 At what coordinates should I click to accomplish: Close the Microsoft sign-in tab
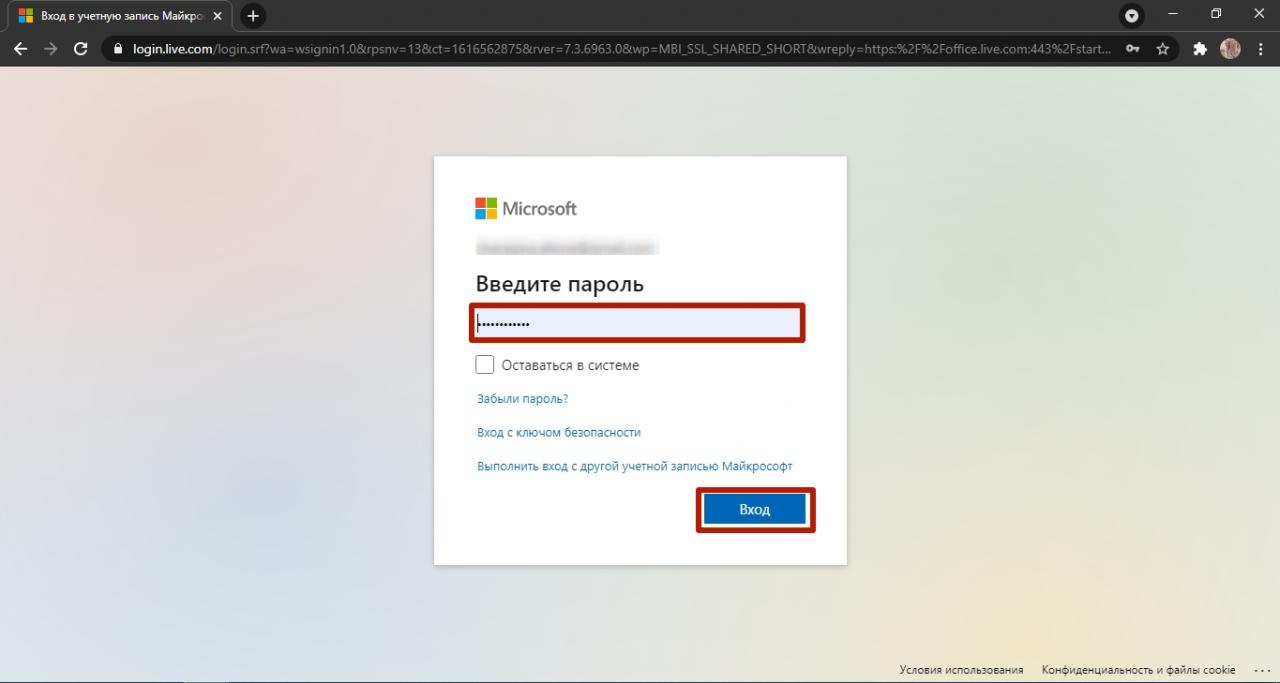(218, 16)
